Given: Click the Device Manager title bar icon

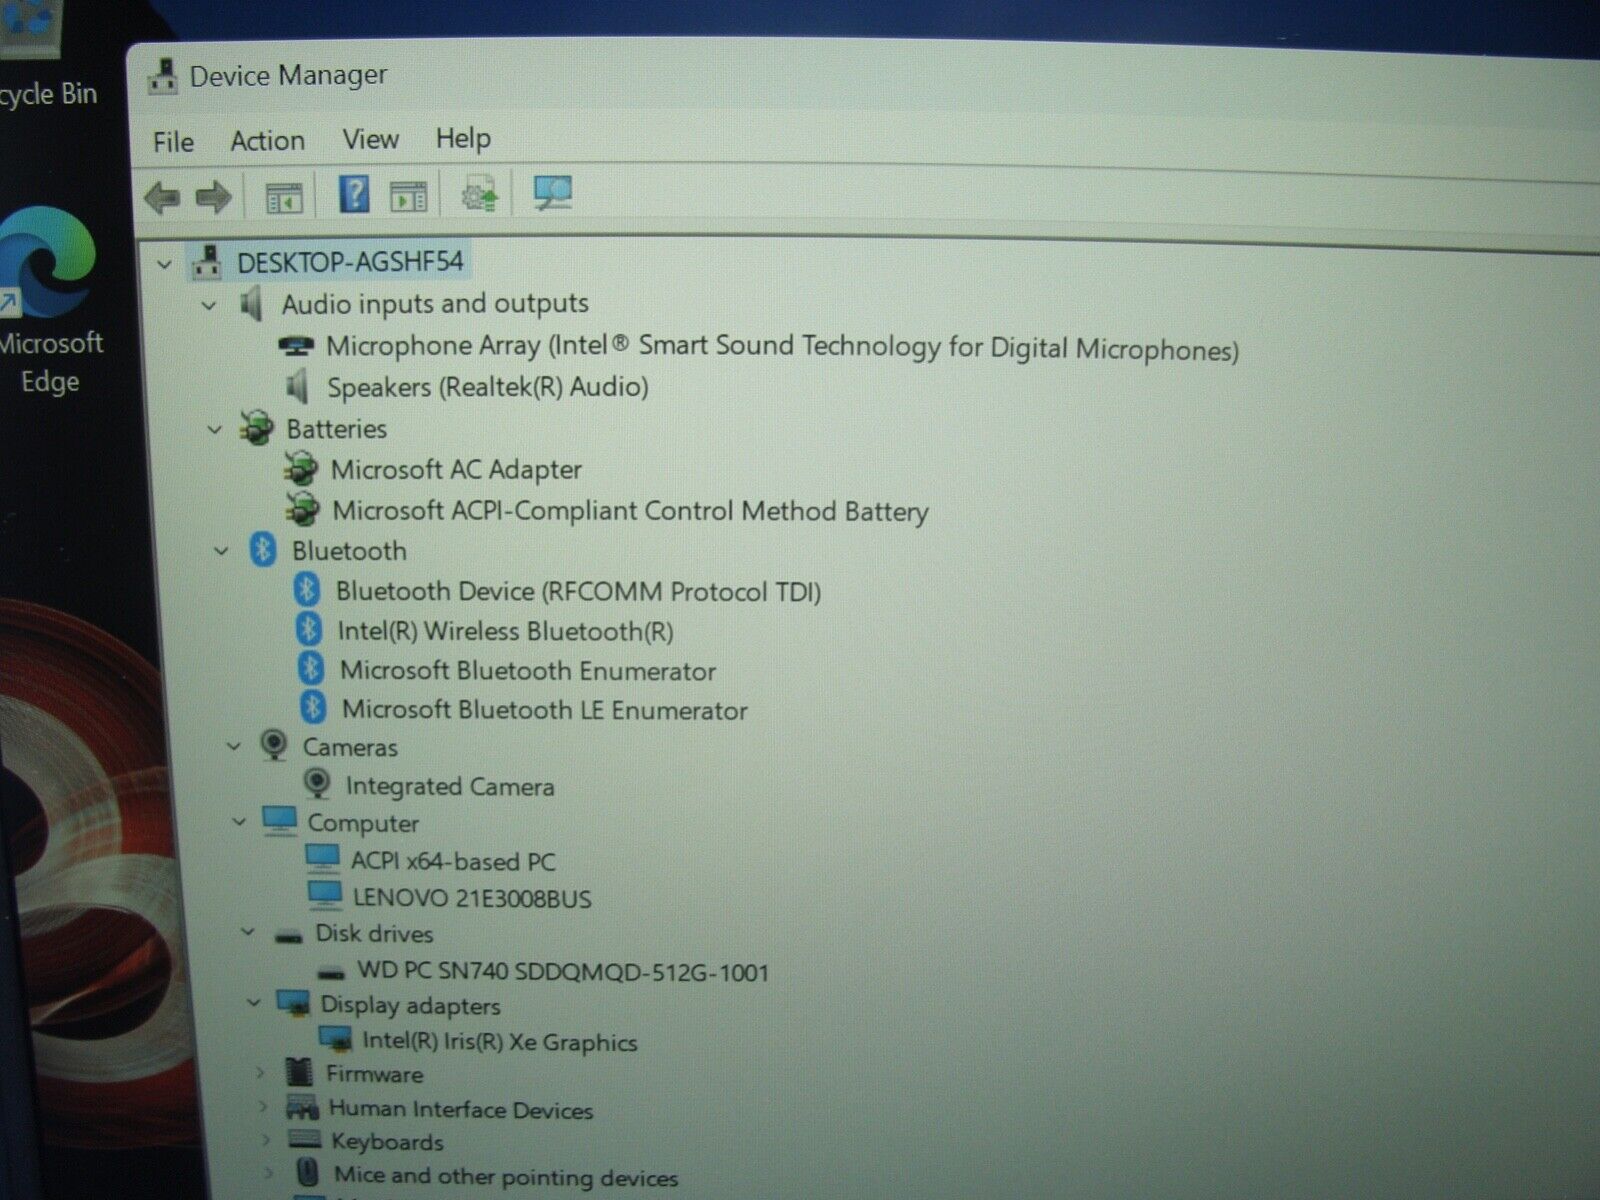Looking at the screenshot, I should [x=162, y=76].
